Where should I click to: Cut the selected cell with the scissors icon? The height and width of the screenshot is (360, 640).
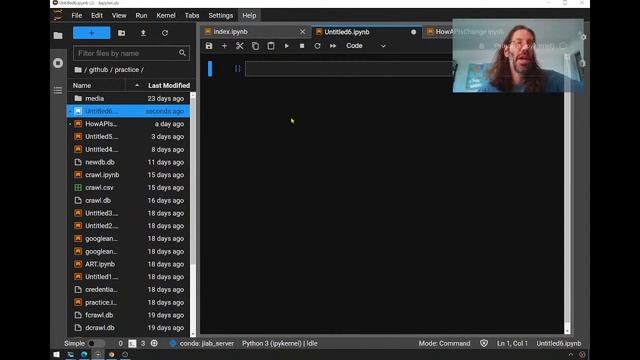pos(240,46)
